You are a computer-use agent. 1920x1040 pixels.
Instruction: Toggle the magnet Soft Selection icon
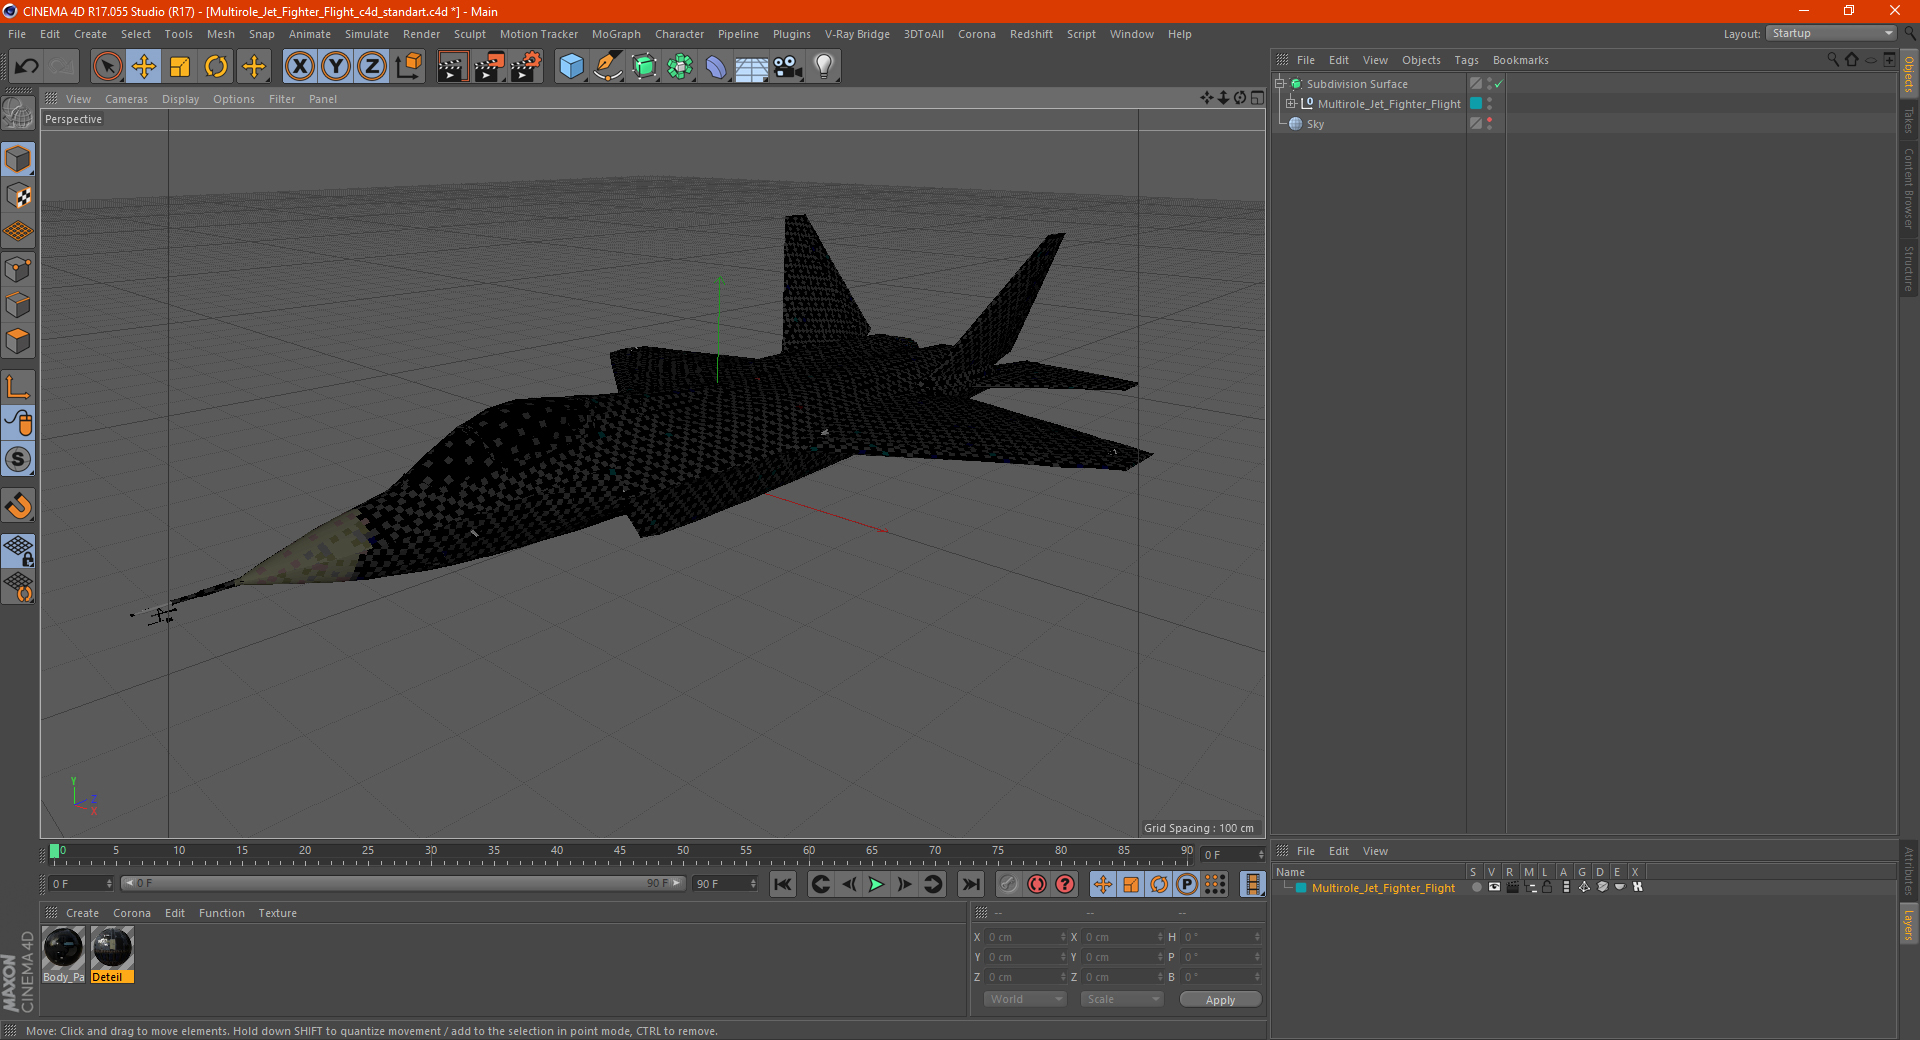(19, 506)
